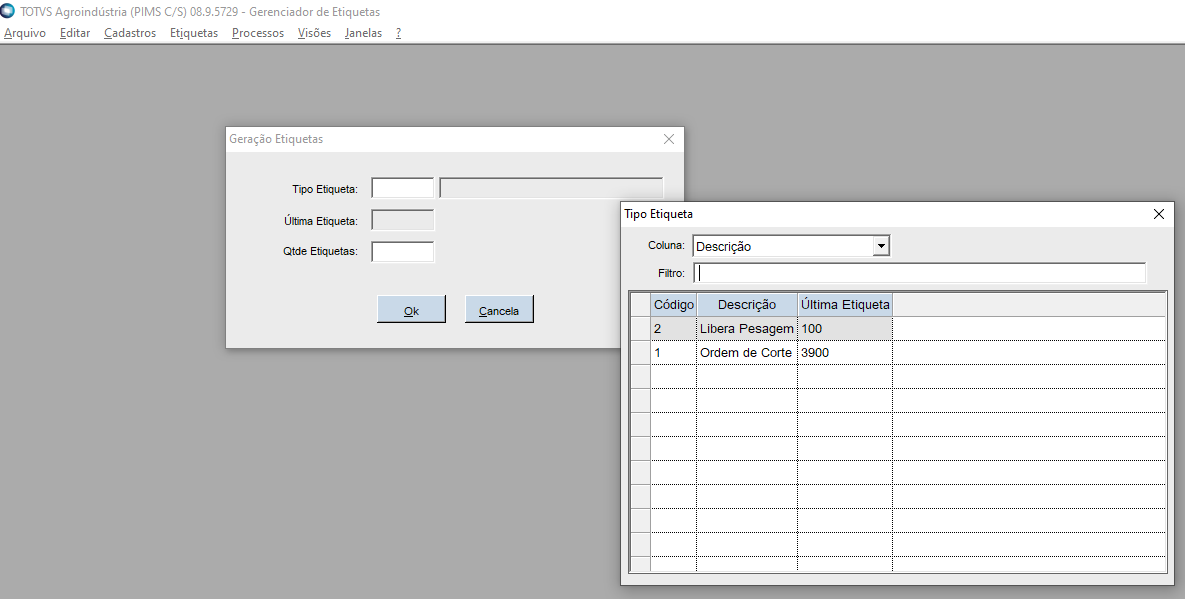The width and height of the screenshot is (1185, 599).
Task: Click the TOTVS application icon in title bar
Action: click(x=8, y=11)
